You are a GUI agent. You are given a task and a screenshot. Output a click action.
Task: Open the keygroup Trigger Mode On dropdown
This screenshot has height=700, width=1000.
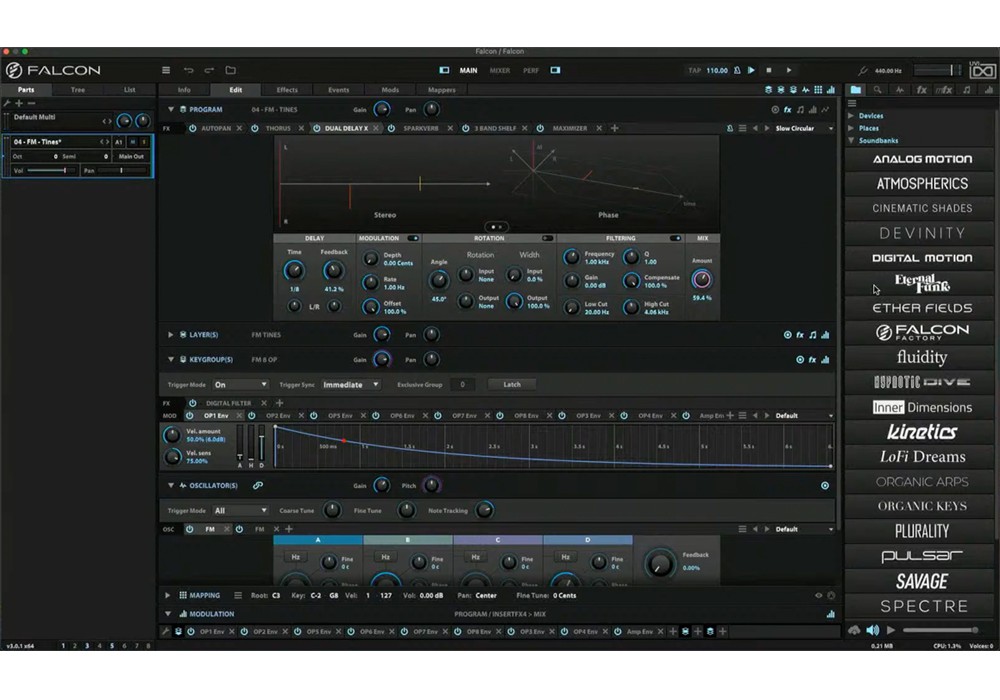click(240, 384)
